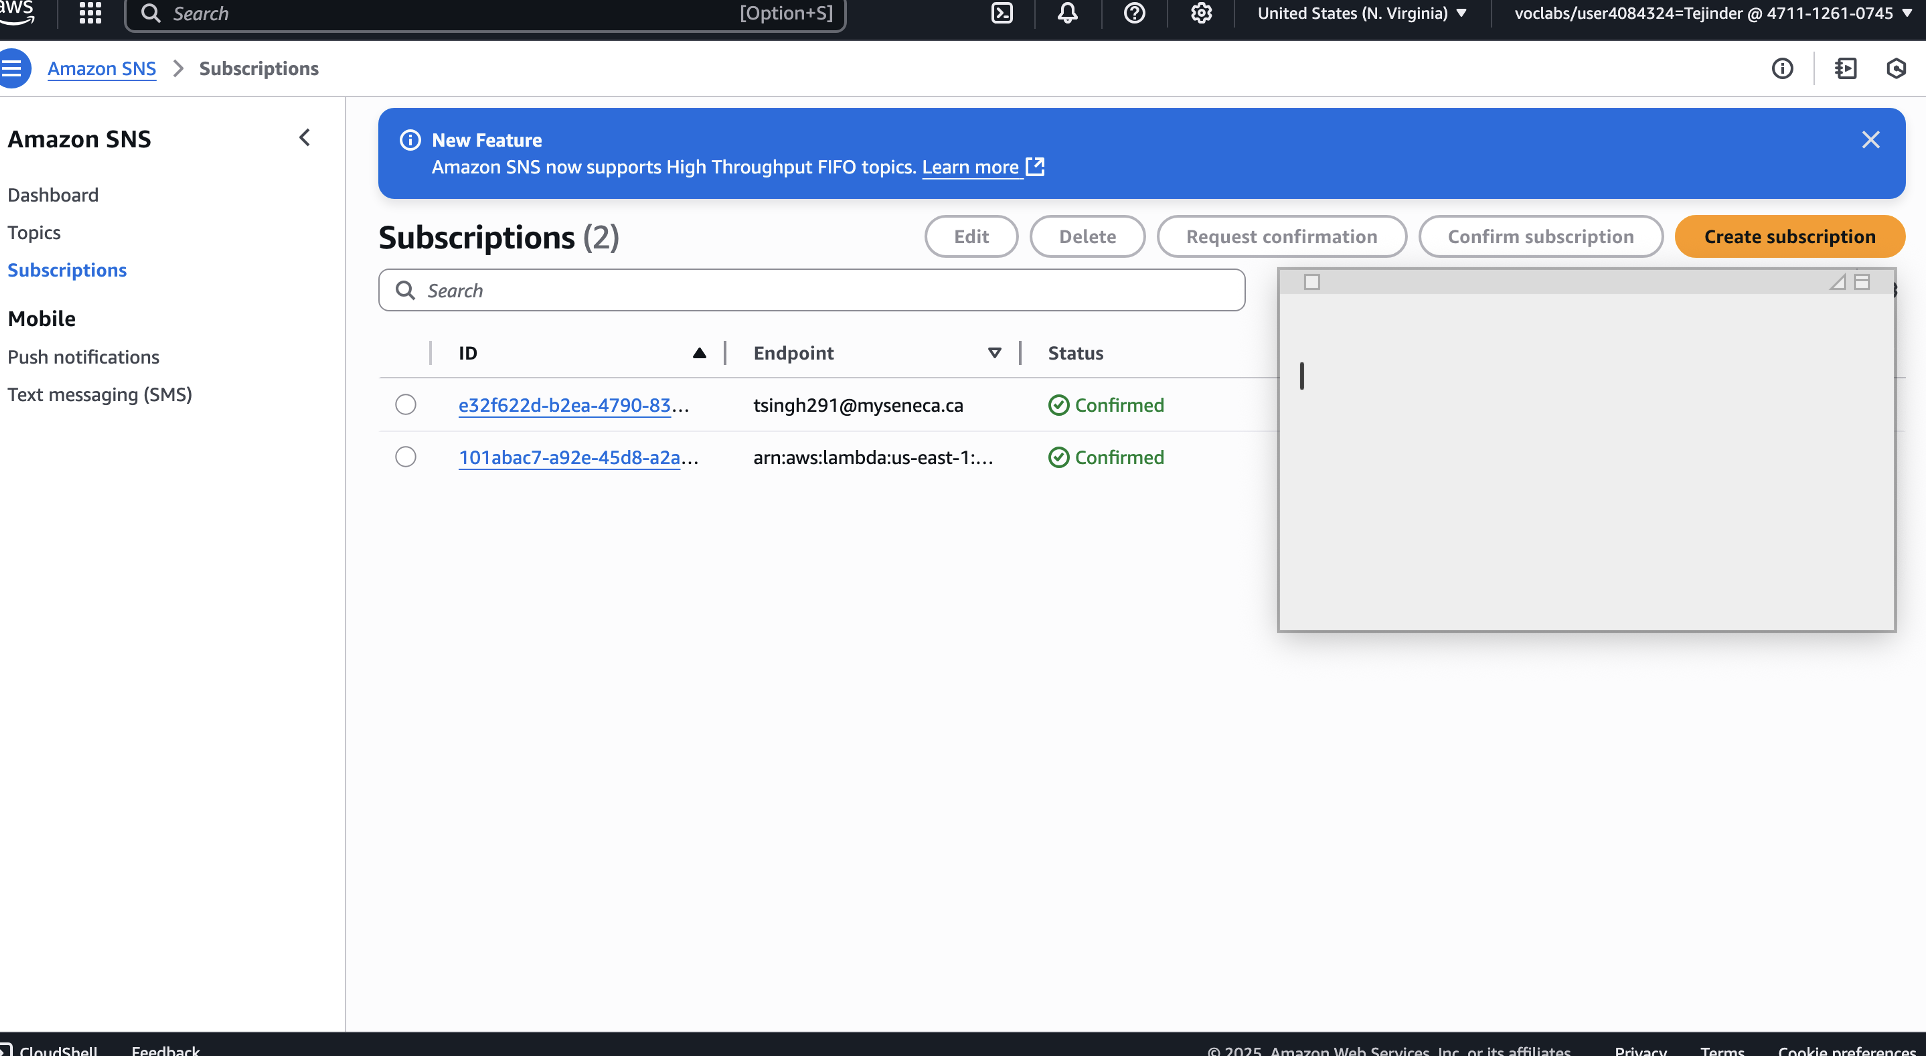1926x1056 pixels.
Task: Open subscription ID 101abac7-a92e-45d8-a2a…
Action: click(578, 457)
